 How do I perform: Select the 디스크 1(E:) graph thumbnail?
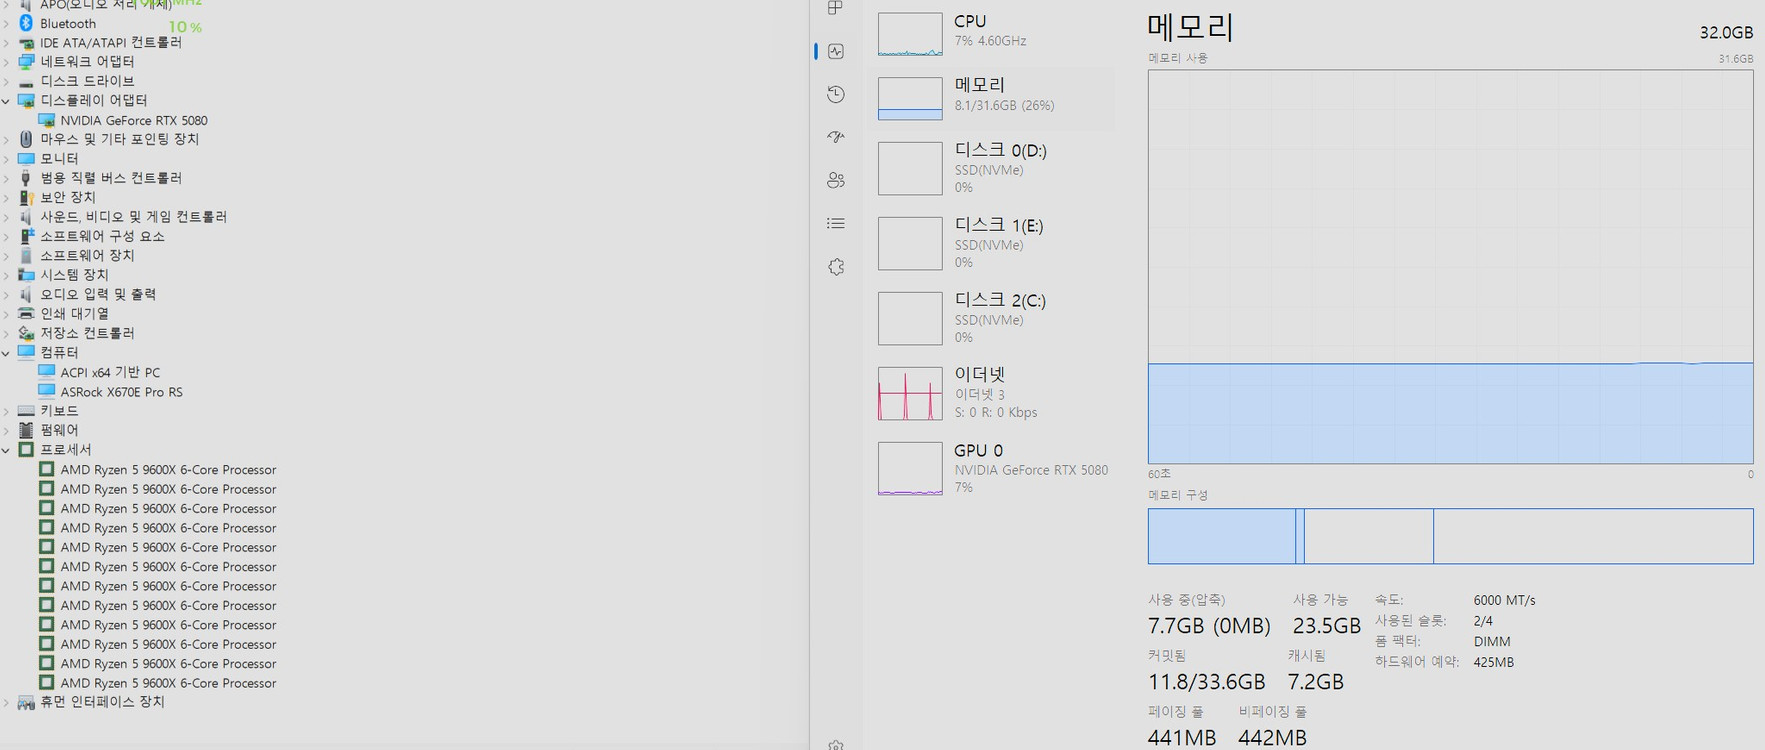click(910, 243)
